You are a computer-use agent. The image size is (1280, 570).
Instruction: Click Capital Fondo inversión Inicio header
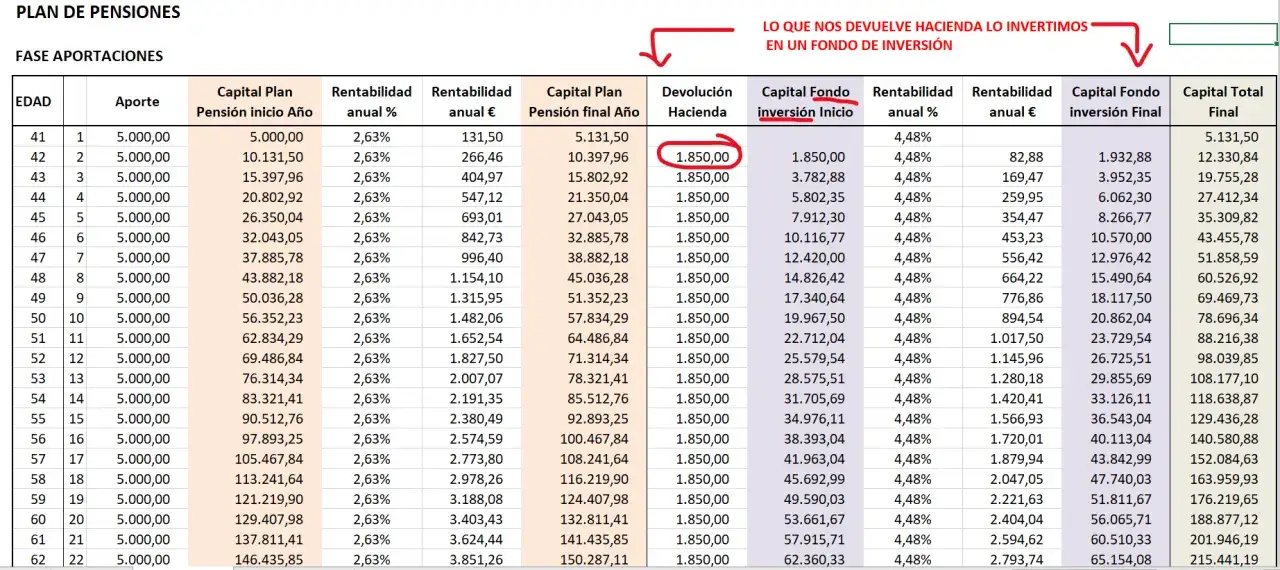pyautogui.click(x=805, y=102)
